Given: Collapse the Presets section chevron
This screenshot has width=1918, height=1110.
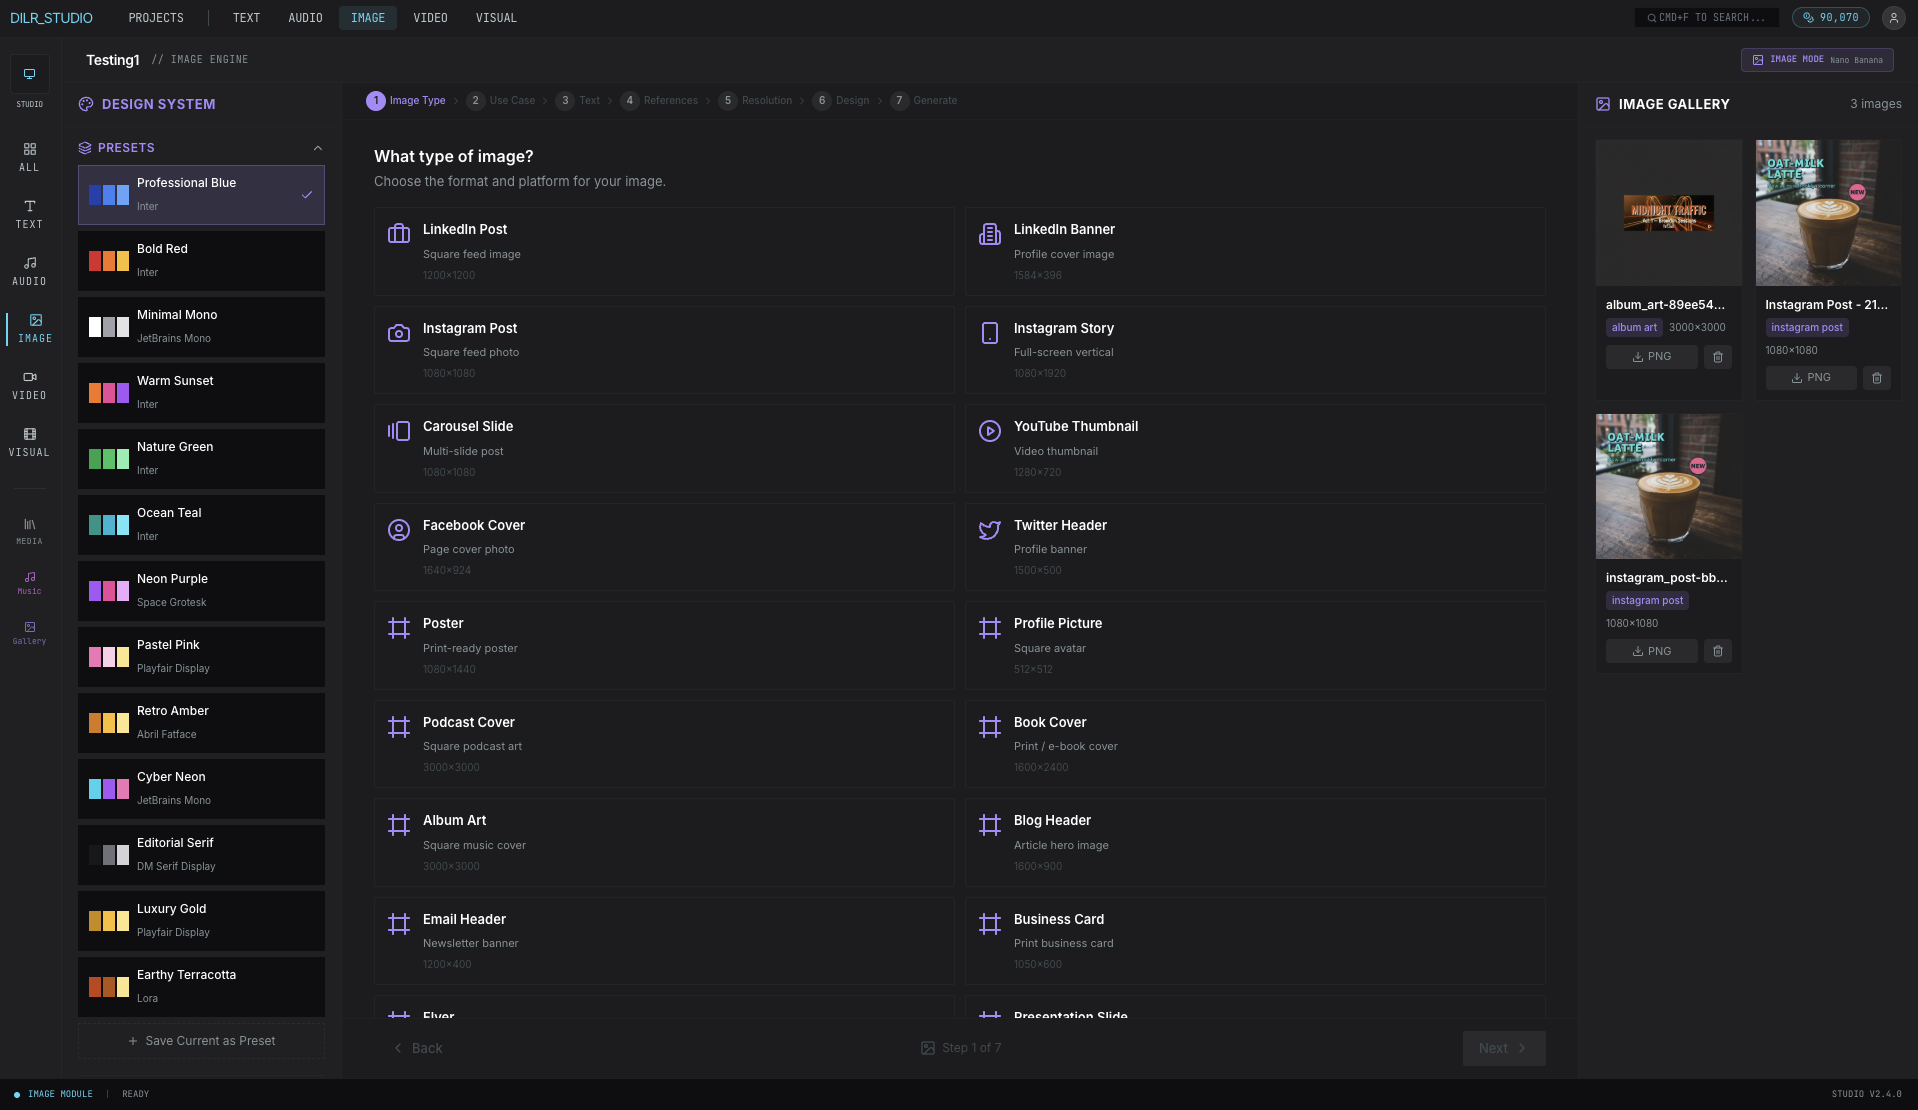Looking at the screenshot, I should (x=317, y=148).
